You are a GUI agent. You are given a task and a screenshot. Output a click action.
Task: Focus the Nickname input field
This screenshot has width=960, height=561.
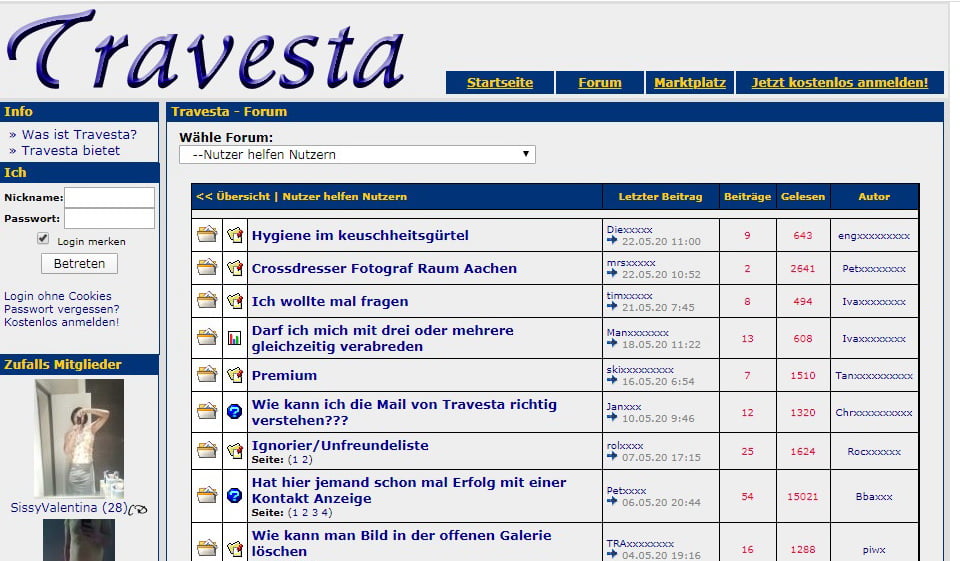[x=110, y=198]
